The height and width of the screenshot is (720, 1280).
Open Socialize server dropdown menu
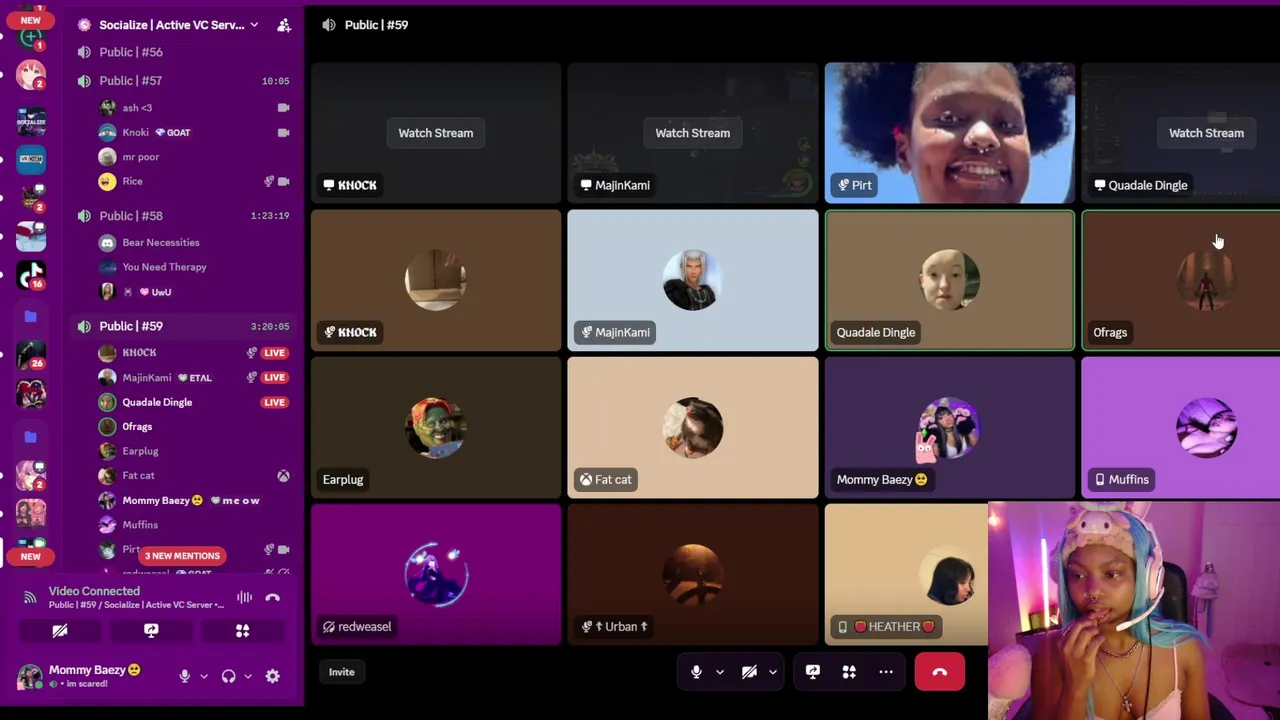[x=254, y=25]
